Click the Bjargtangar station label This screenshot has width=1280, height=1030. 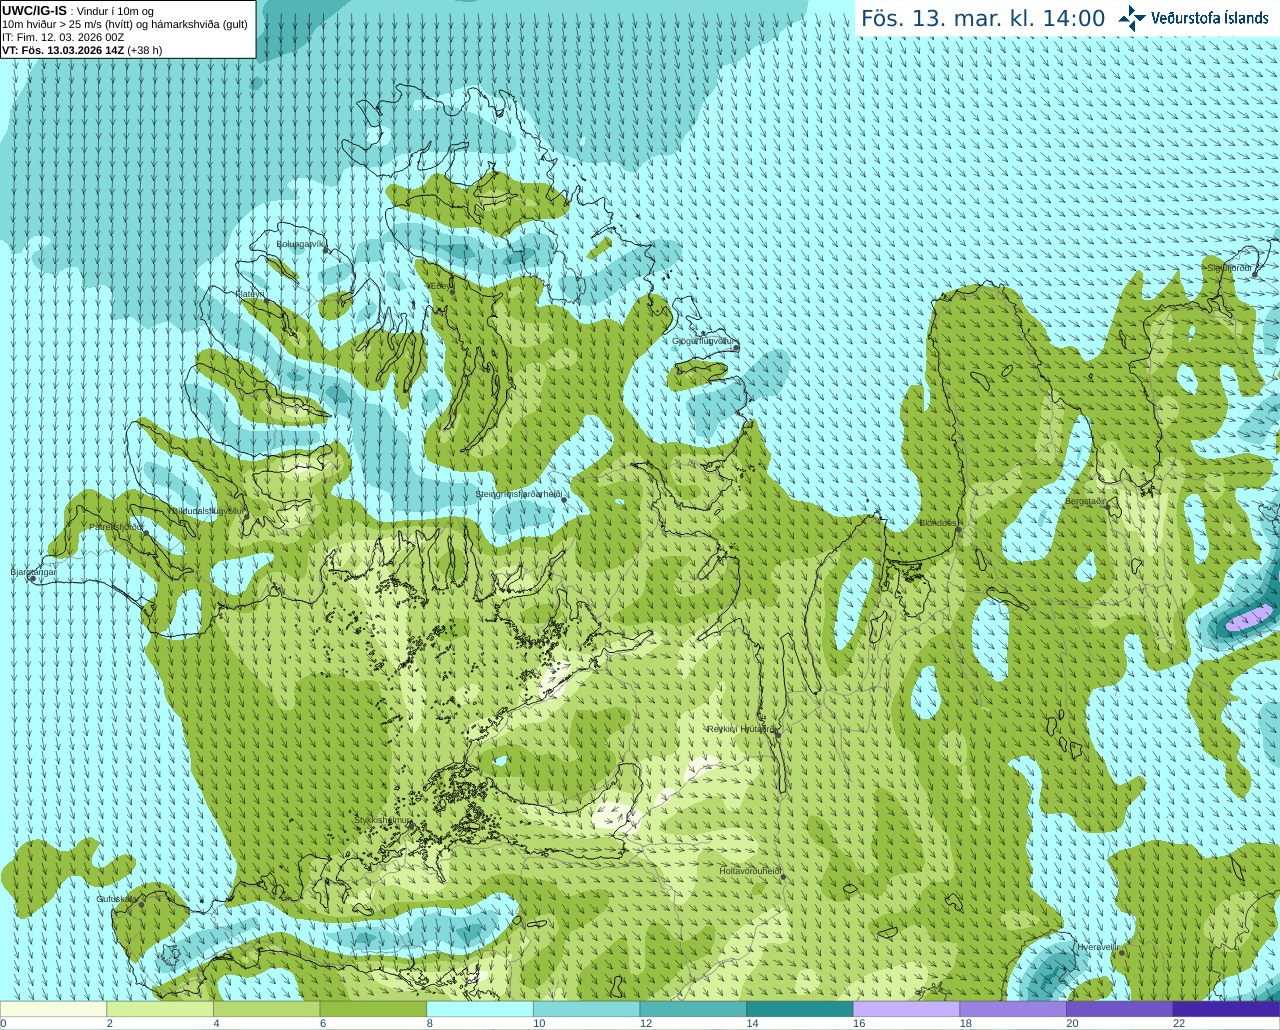coord(33,572)
